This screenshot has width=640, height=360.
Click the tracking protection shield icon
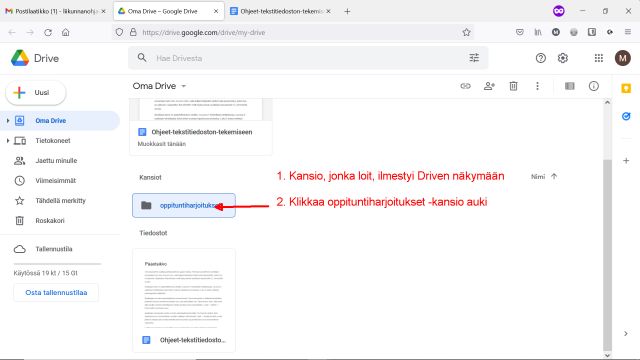pos(119,32)
